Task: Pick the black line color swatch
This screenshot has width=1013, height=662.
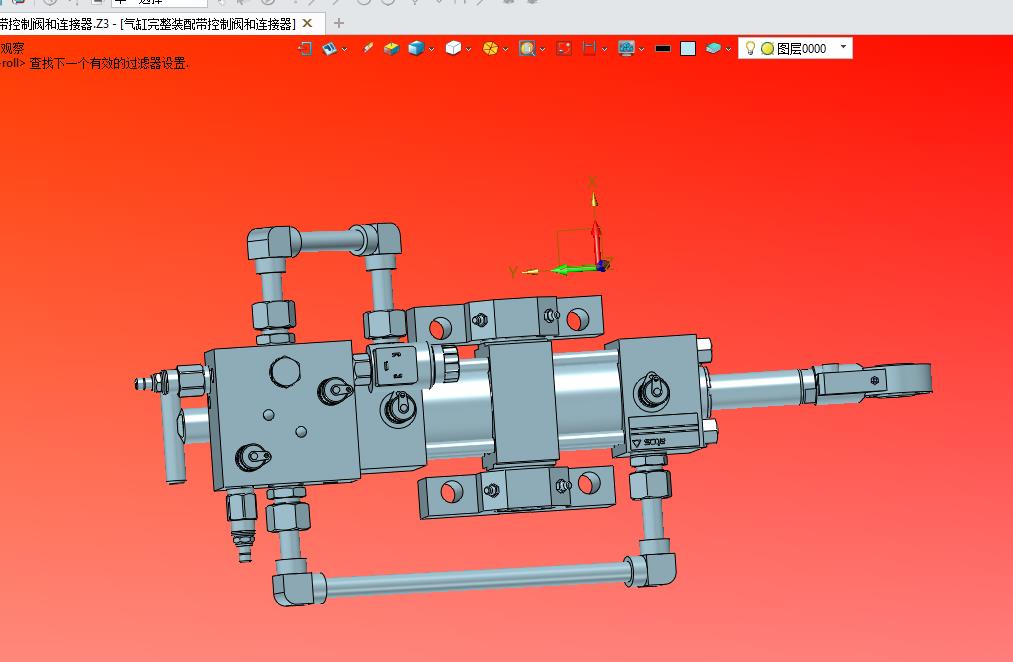Action: pyautogui.click(x=663, y=48)
